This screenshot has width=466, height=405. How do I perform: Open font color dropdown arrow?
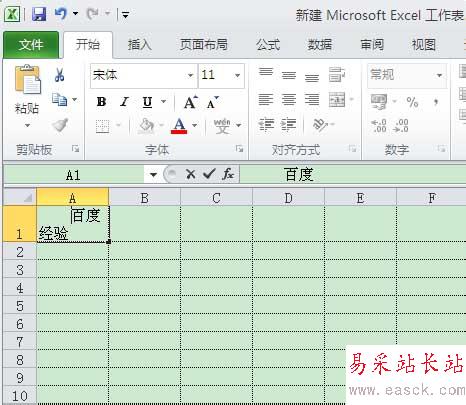[x=195, y=125]
